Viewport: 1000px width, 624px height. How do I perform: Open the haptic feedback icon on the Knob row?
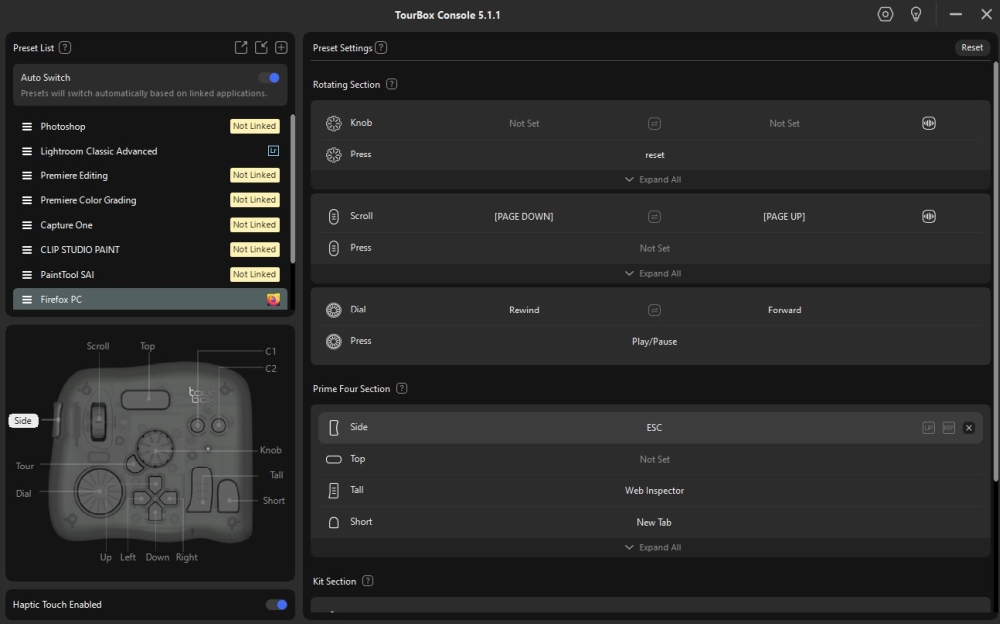[928, 122]
